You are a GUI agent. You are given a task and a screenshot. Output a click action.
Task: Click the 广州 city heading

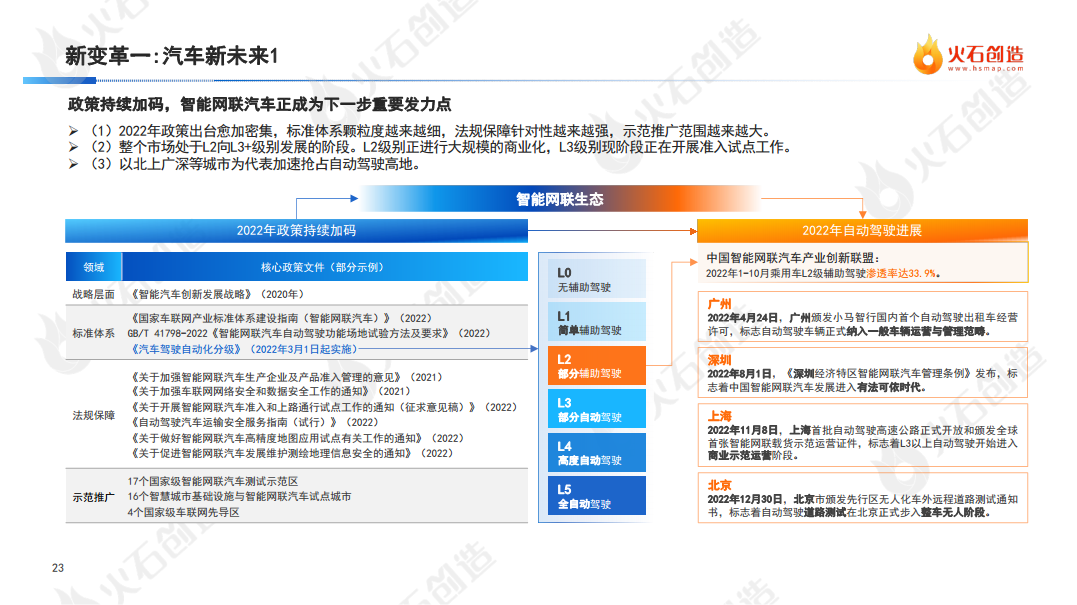tap(719, 304)
